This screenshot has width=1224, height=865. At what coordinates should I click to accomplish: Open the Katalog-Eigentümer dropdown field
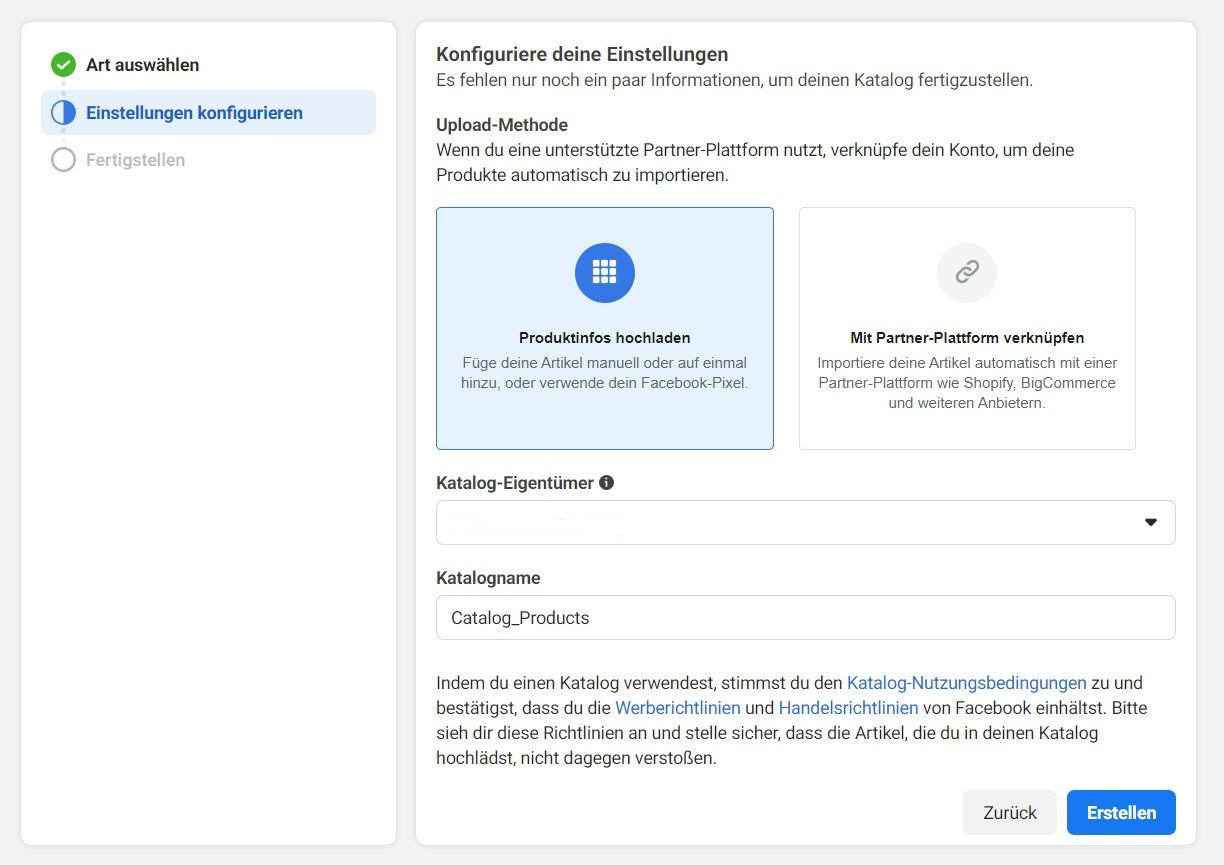tap(790, 522)
